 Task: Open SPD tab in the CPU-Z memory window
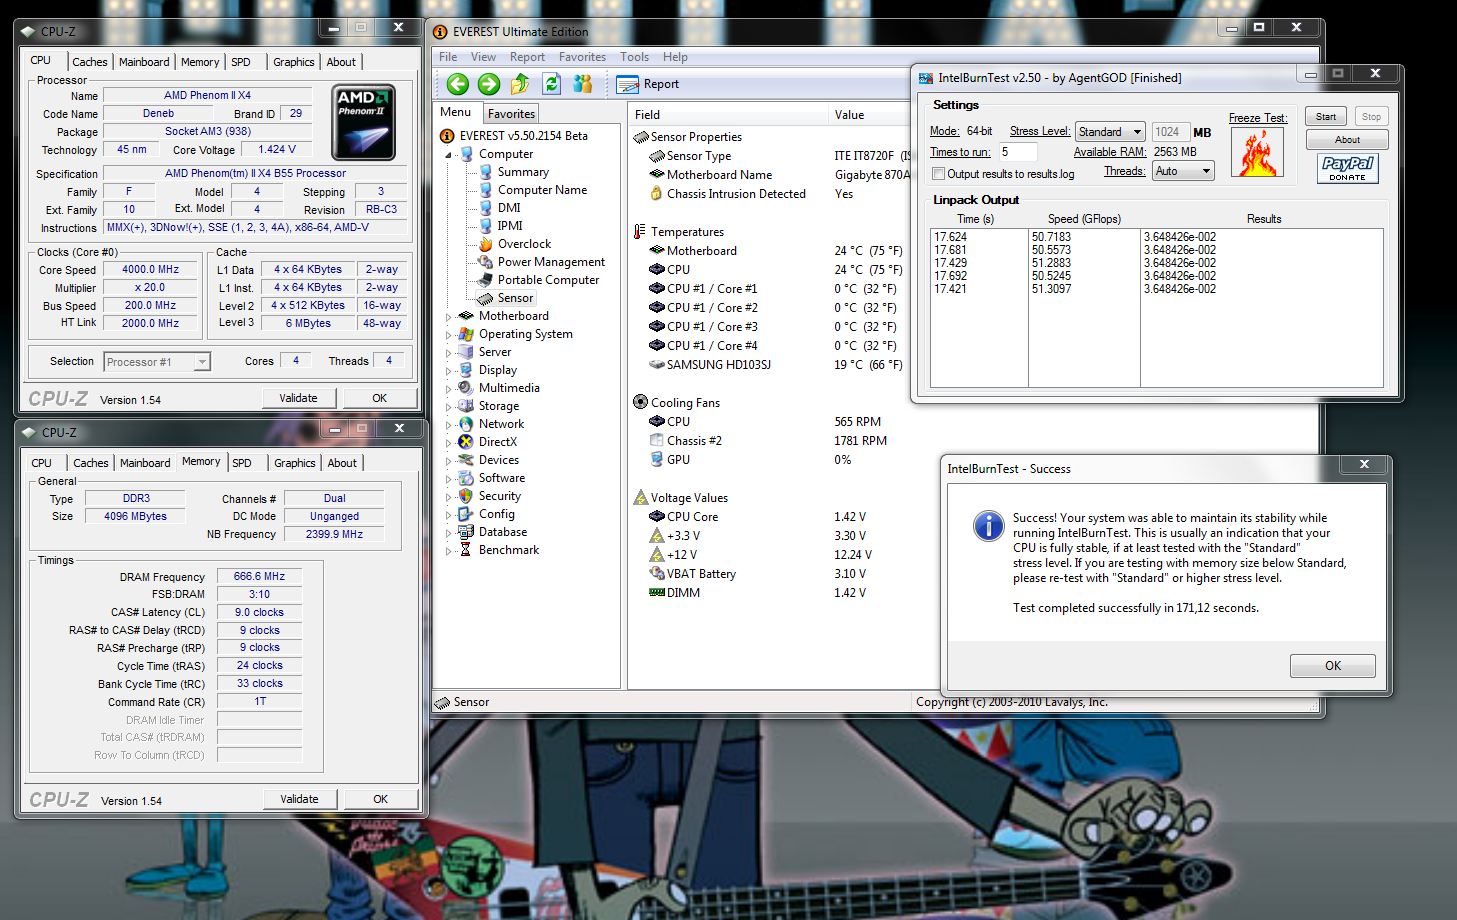pyautogui.click(x=242, y=463)
